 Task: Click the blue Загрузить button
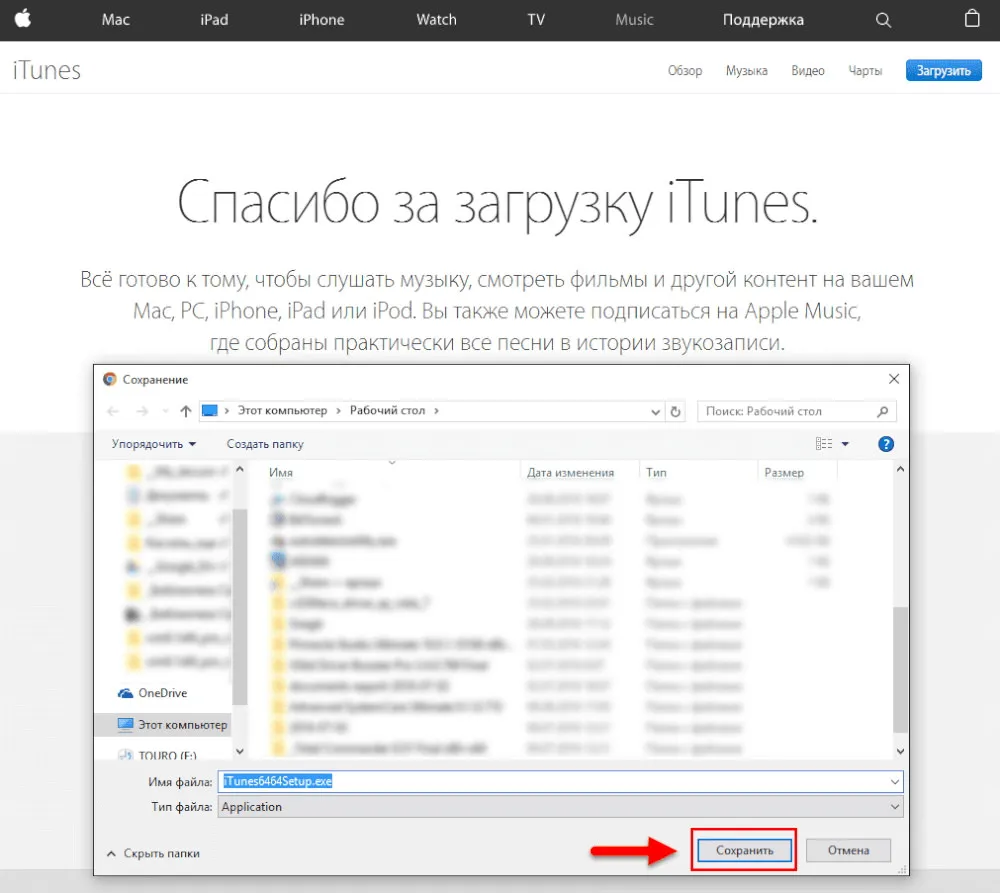943,71
